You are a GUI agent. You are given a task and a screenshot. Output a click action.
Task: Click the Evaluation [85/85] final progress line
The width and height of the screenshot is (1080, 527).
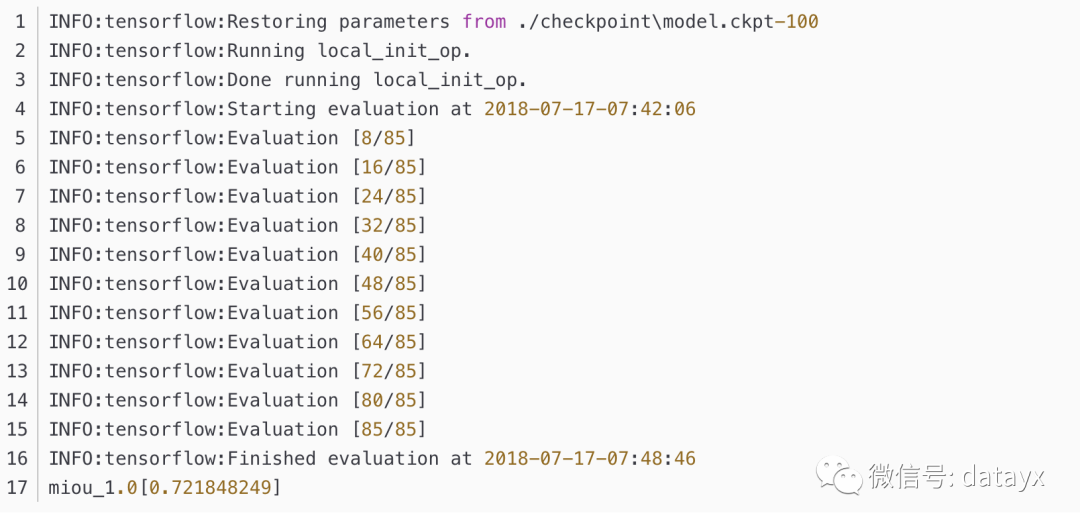coord(237,429)
